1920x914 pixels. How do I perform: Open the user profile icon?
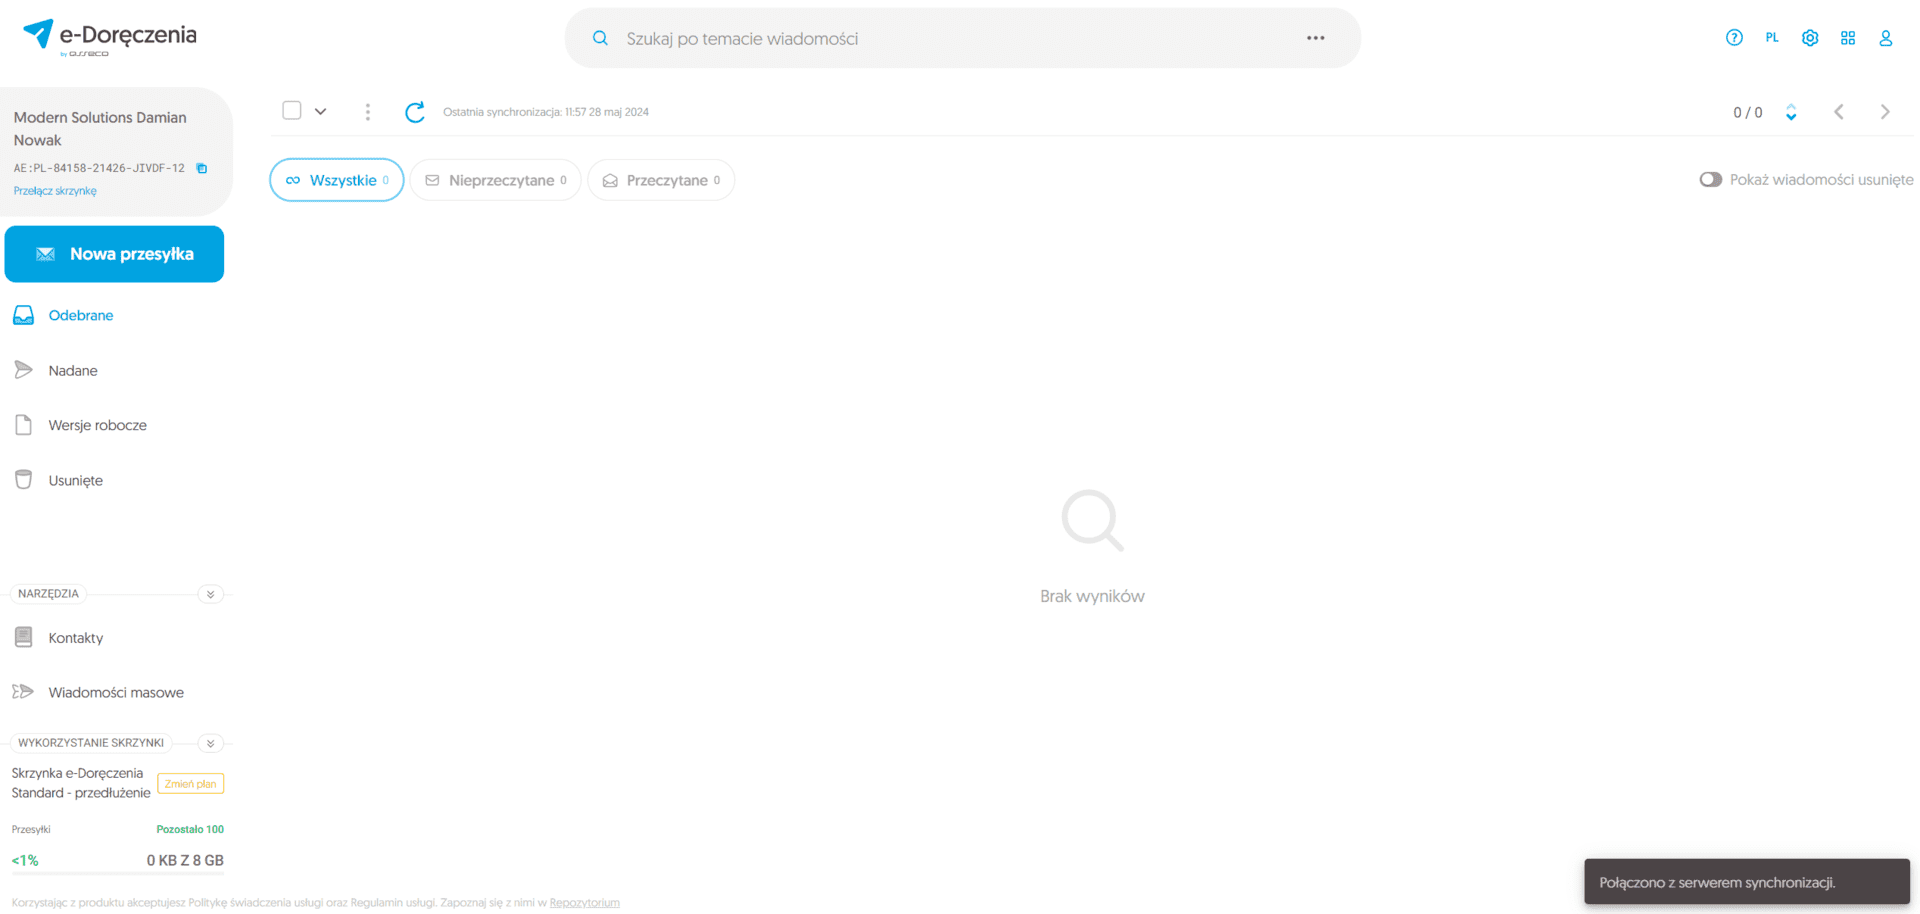[x=1886, y=38]
